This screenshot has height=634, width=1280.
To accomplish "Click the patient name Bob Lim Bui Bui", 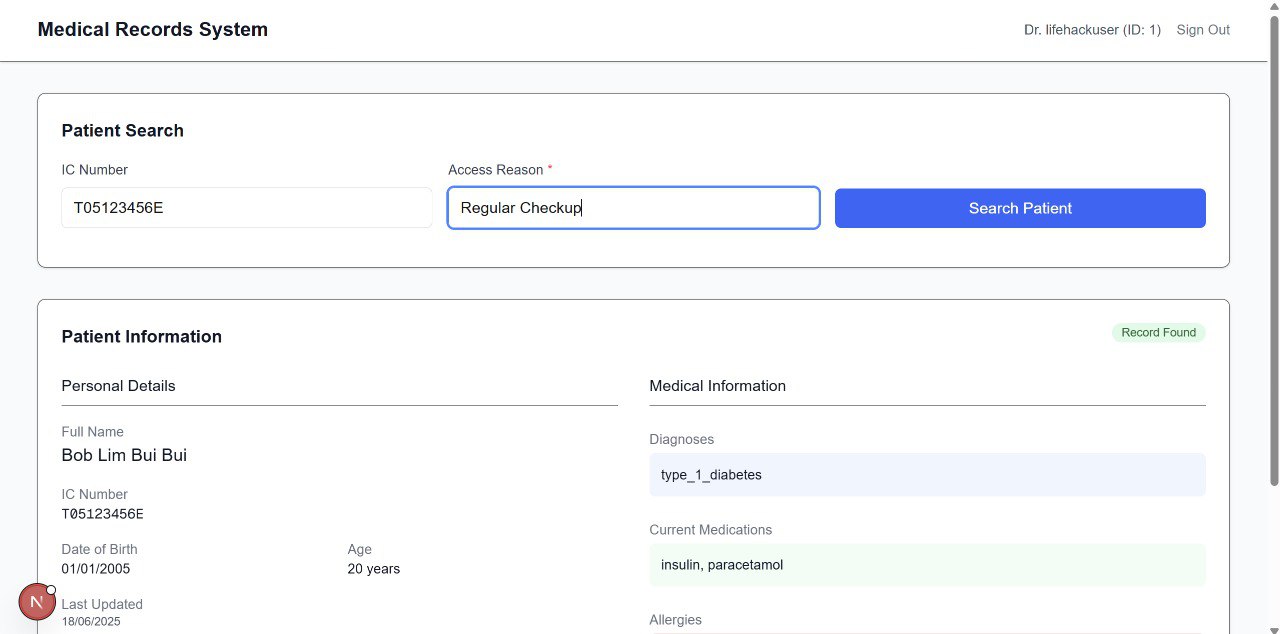I will [x=124, y=456].
